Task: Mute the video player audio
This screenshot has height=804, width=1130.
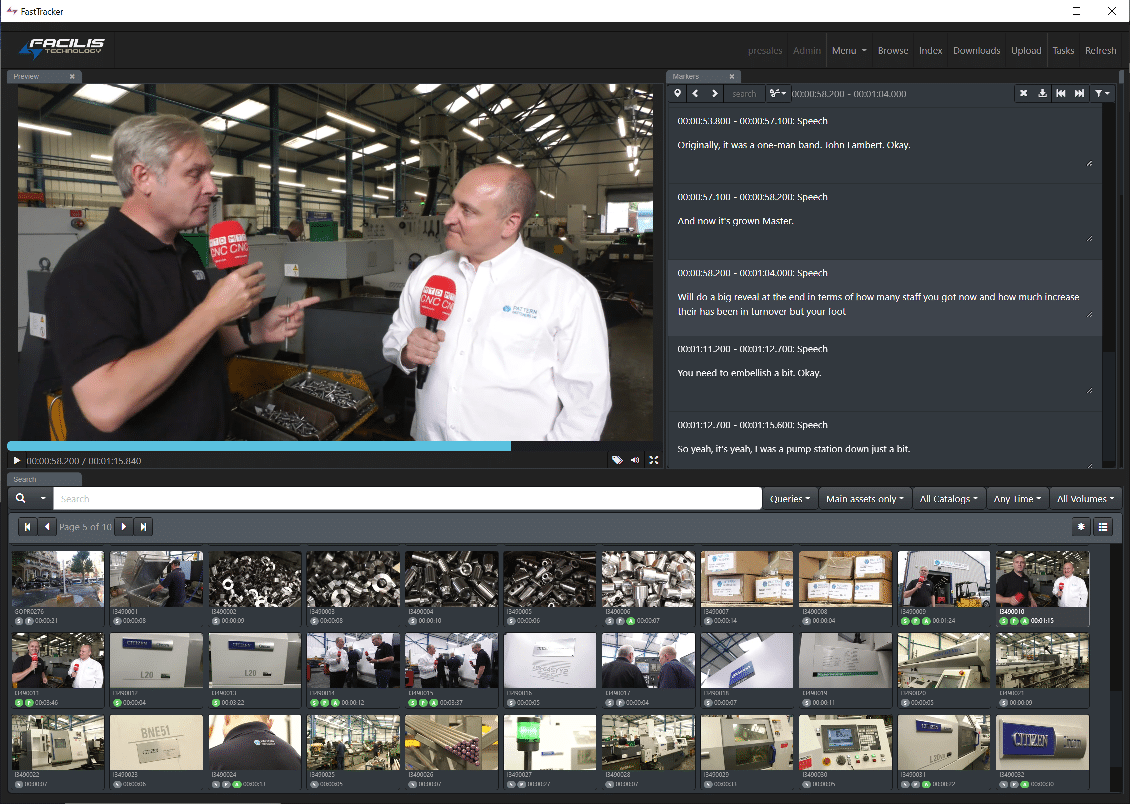Action: (634, 460)
